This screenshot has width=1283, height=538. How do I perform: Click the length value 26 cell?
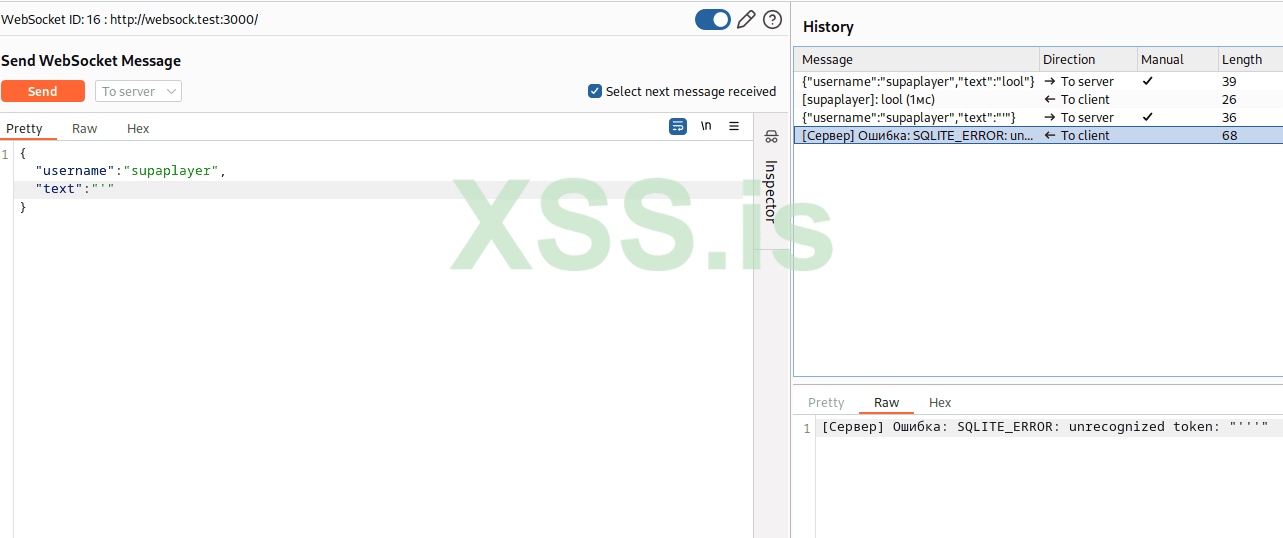pos(1229,99)
